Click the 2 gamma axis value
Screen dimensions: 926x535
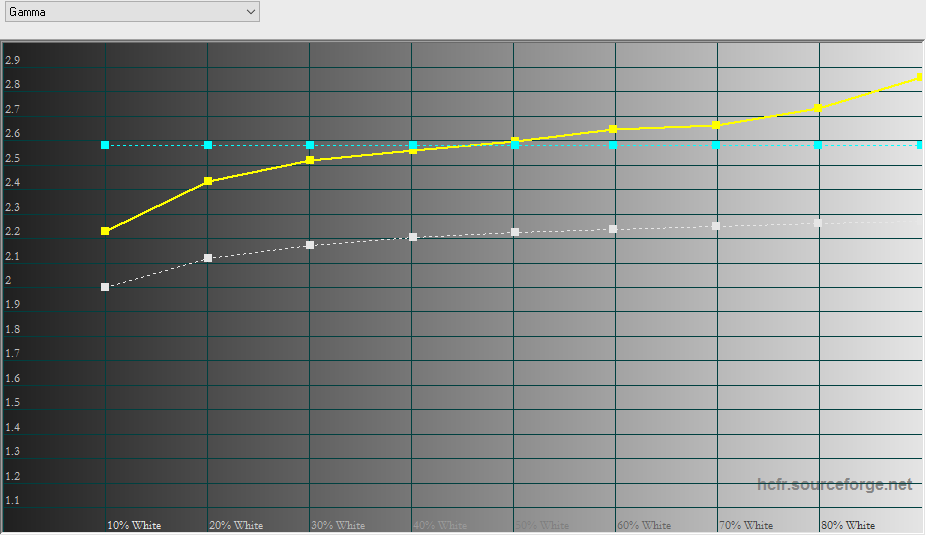pyautogui.click(x=8, y=280)
